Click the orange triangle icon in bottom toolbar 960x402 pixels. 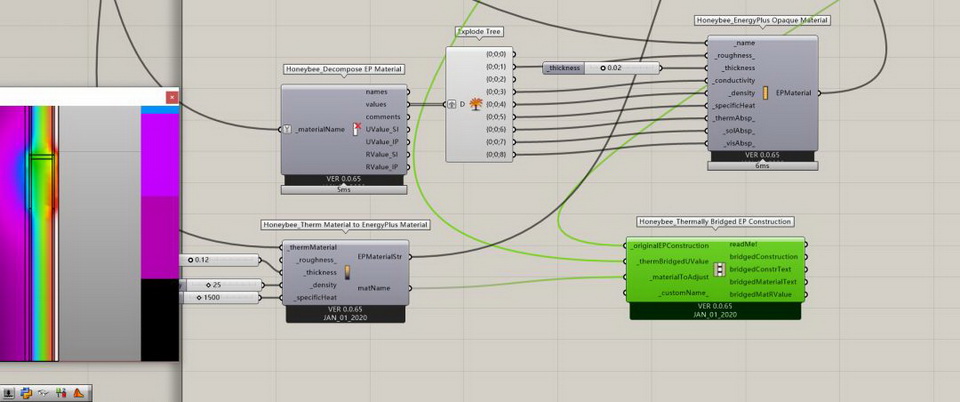click(80, 393)
